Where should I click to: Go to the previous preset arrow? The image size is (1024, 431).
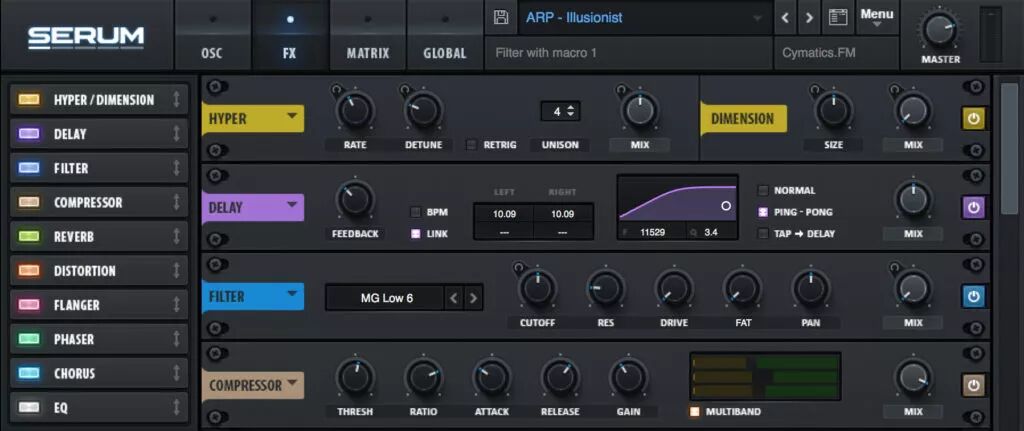click(786, 18)
